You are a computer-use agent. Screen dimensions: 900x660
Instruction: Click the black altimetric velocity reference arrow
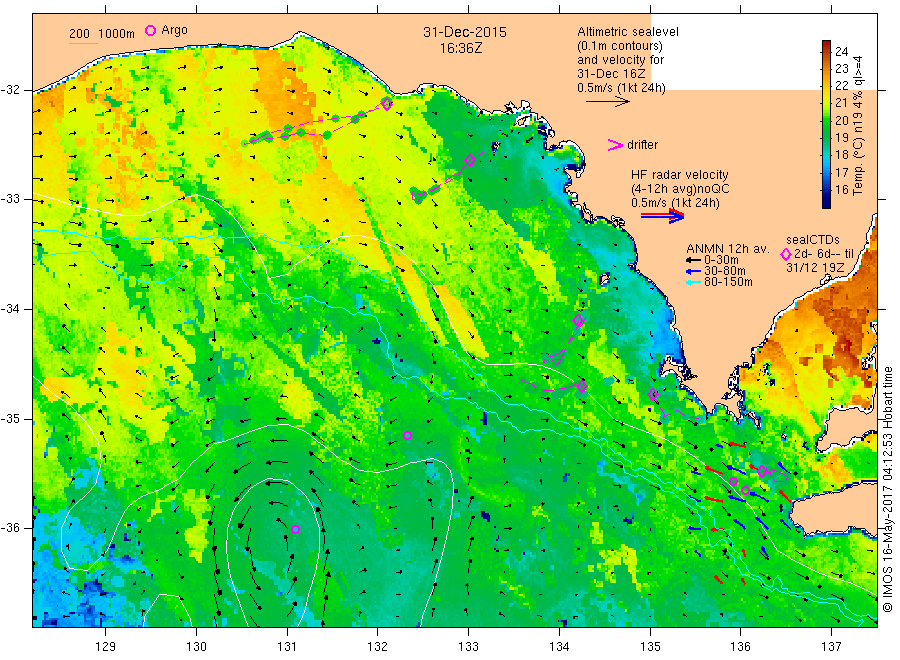tap(608, 102)
